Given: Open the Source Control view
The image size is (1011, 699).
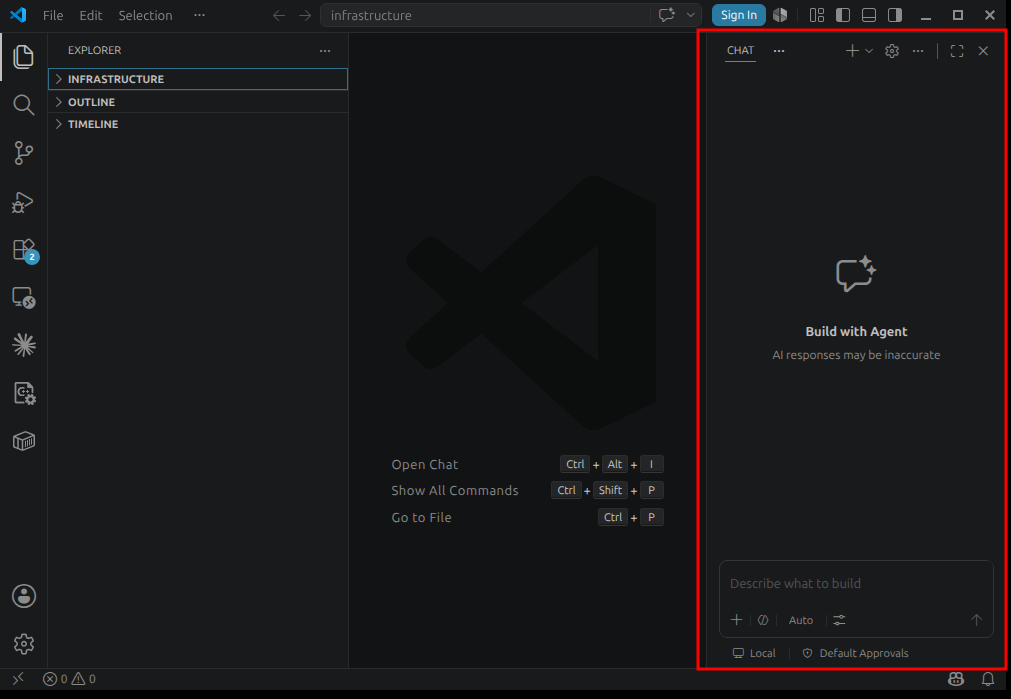Looking at the screenshot, I should 23,153.
